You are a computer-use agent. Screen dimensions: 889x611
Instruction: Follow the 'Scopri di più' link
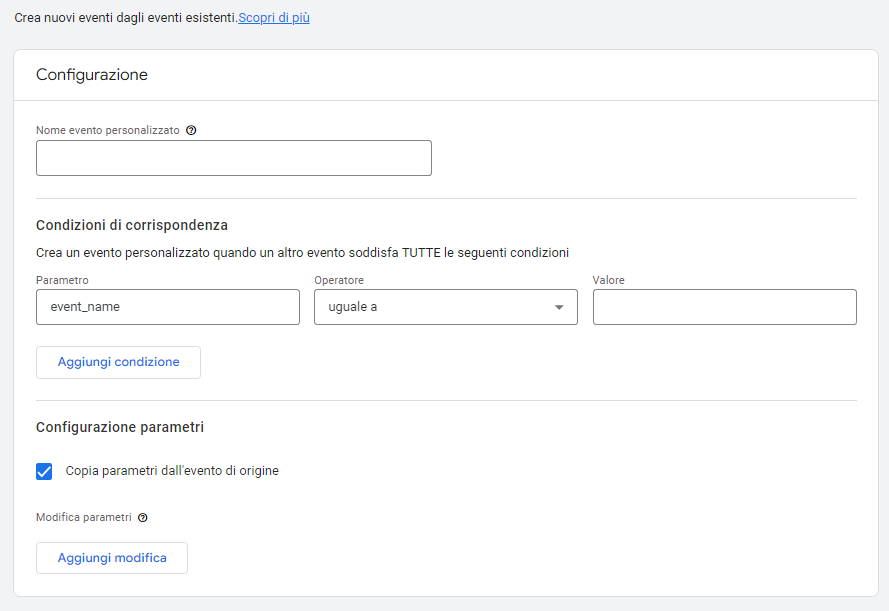click(x=274, y=18)
